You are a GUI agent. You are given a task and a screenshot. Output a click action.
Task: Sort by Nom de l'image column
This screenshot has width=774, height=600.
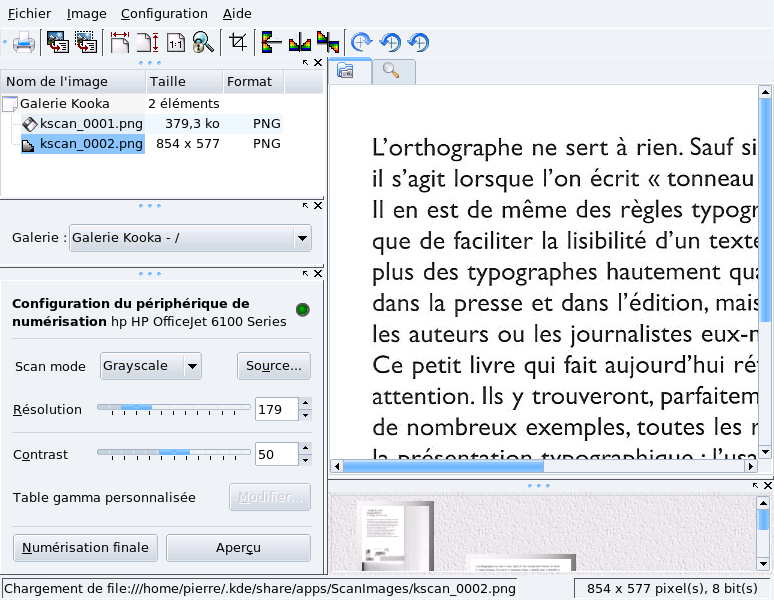click(73, 82)
